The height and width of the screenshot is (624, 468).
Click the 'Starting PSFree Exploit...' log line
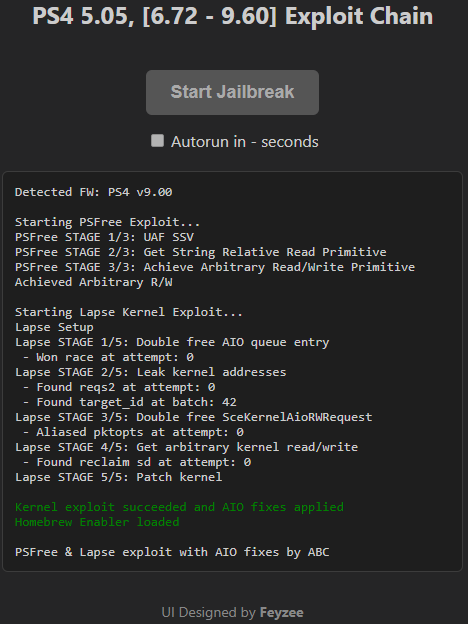coord(107,222)
